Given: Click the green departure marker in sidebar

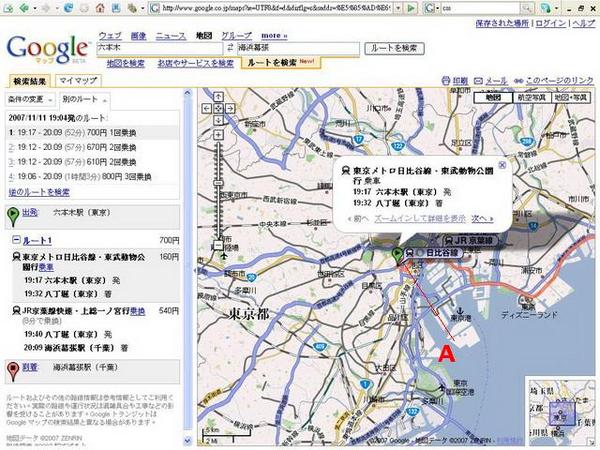Looking at the screenshot, I should 13,215.
